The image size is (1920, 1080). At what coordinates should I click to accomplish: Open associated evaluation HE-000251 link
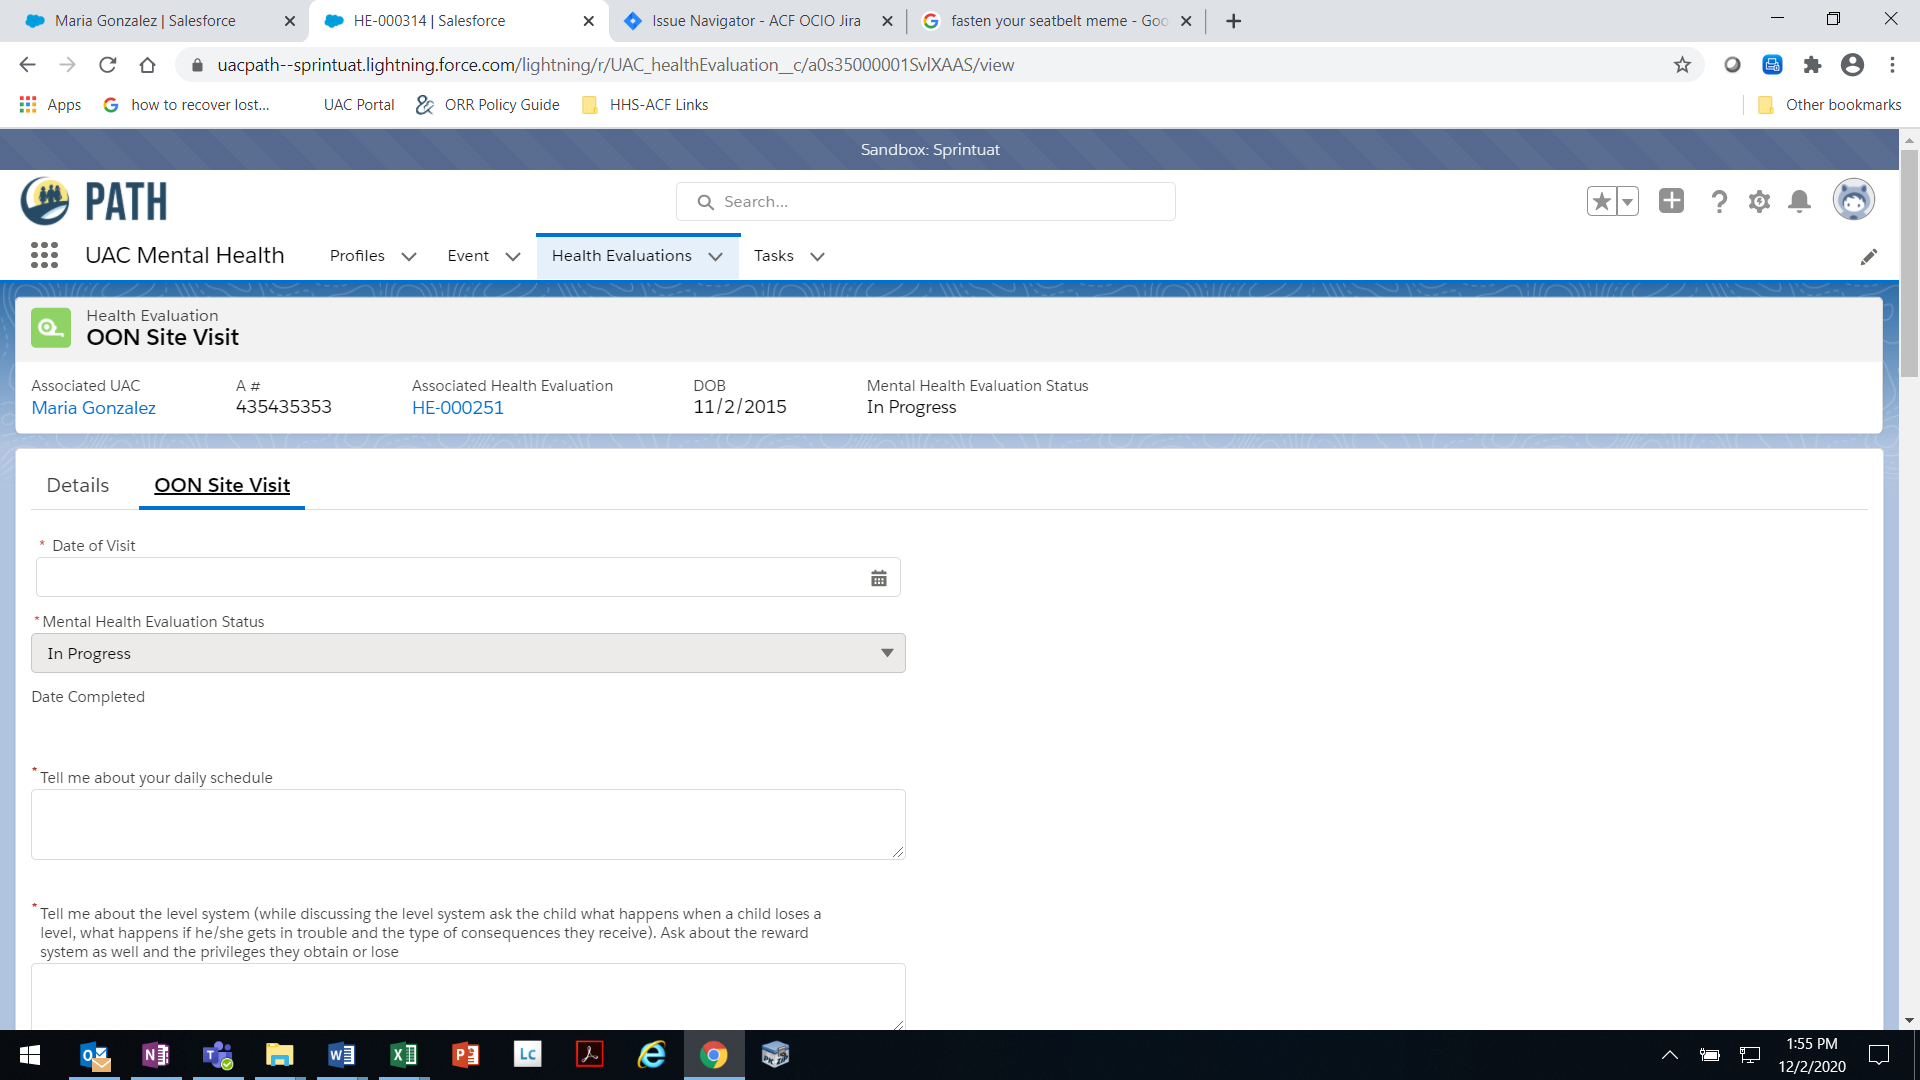457,408
